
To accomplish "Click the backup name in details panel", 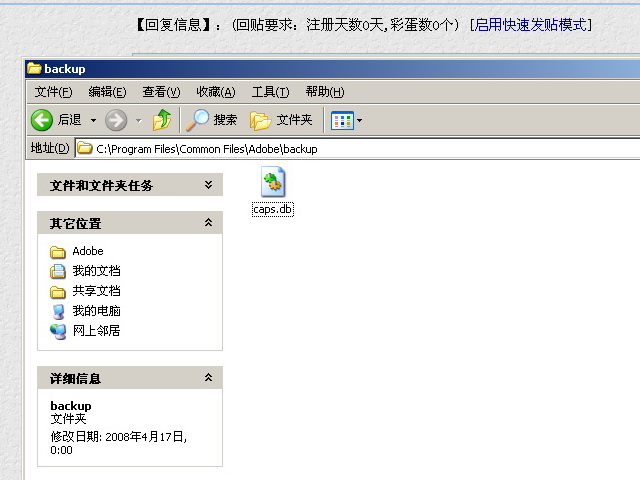I will point(71,406).
